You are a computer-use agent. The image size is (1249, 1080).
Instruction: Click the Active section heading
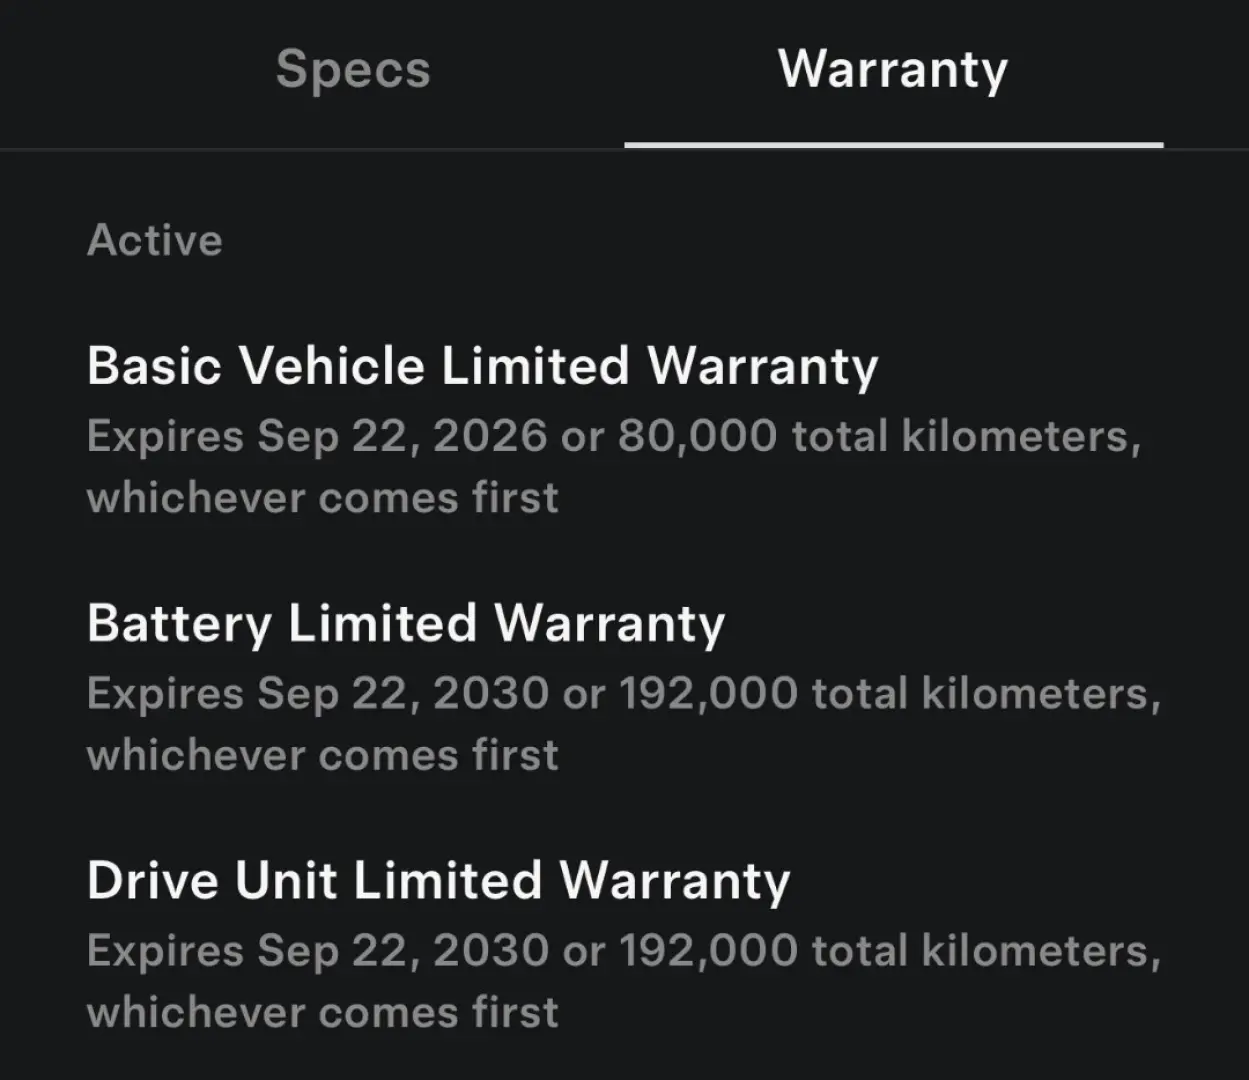pyautogui.click(x=155, y=240)
